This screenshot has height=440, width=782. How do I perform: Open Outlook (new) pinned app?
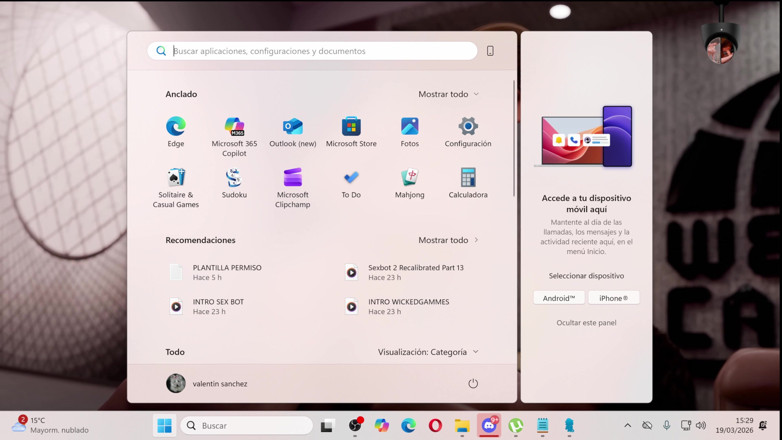point(293,132)
